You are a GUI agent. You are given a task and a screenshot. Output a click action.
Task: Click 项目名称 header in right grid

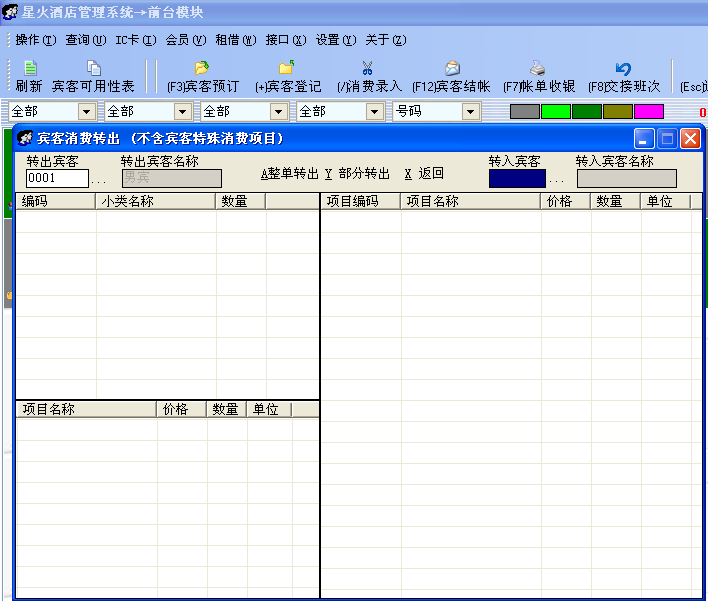[x=470, y=201]
